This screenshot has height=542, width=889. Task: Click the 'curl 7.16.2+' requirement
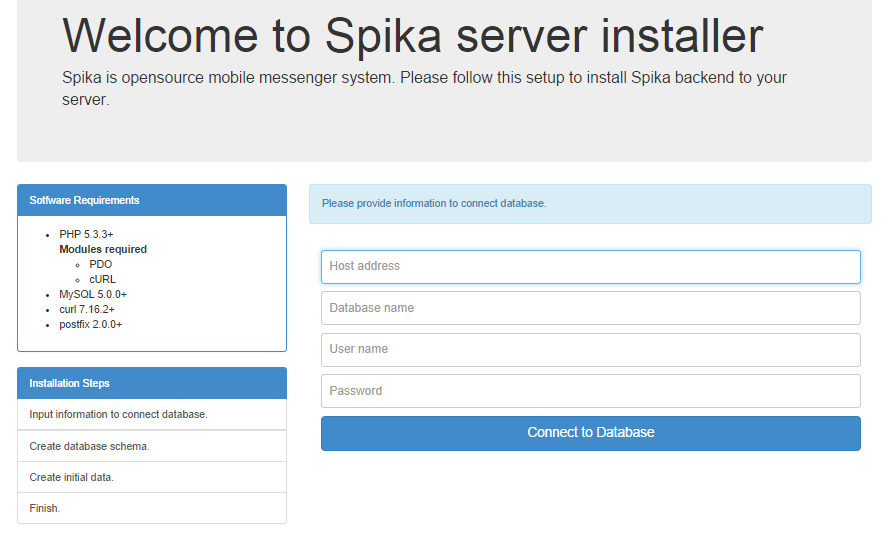pos(87,310)
